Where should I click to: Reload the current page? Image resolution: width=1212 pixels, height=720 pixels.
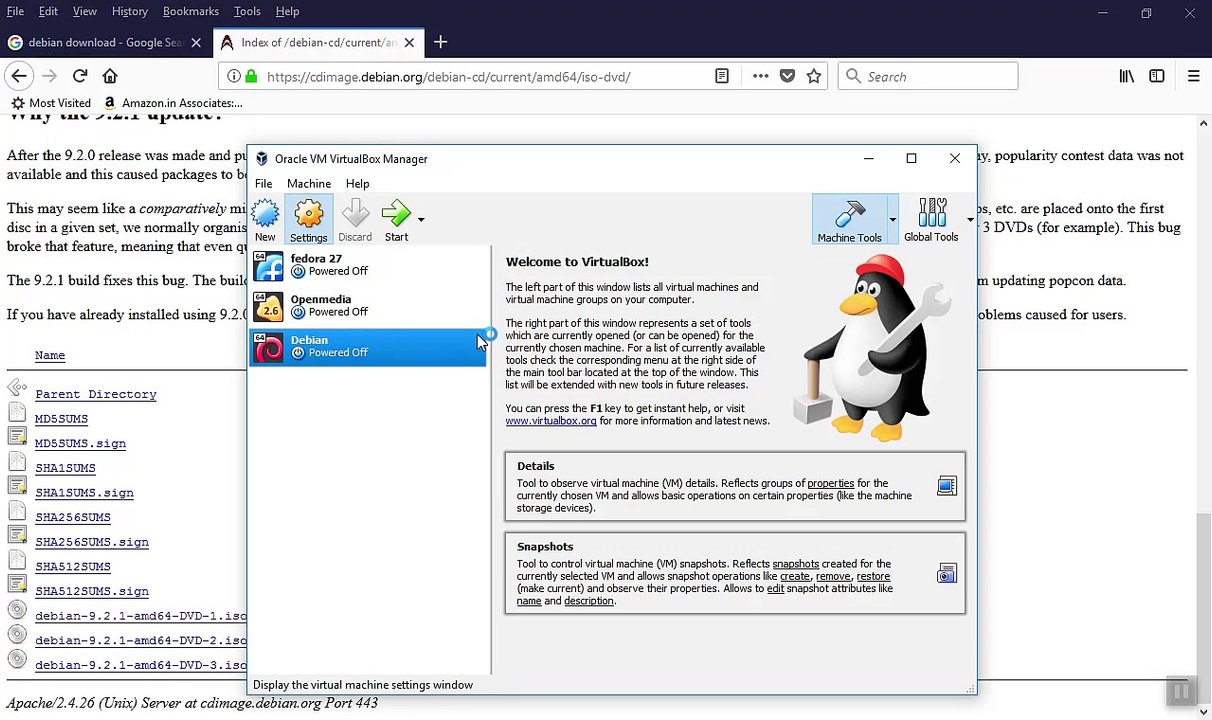pyautogui.click(x=80, y=76)
